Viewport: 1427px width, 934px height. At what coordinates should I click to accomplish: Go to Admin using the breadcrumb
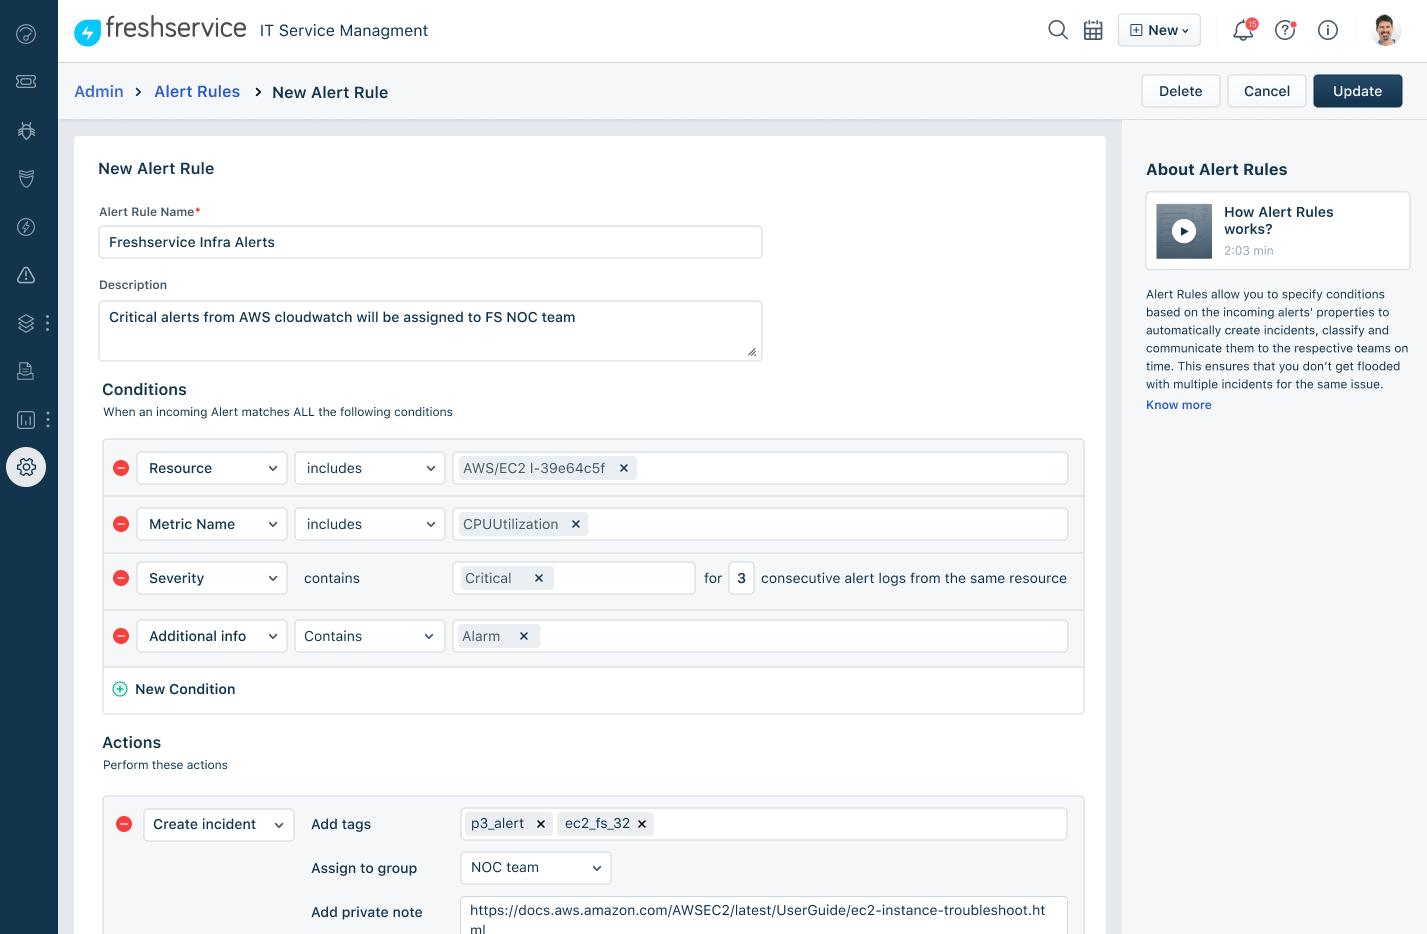click(98, 91)
